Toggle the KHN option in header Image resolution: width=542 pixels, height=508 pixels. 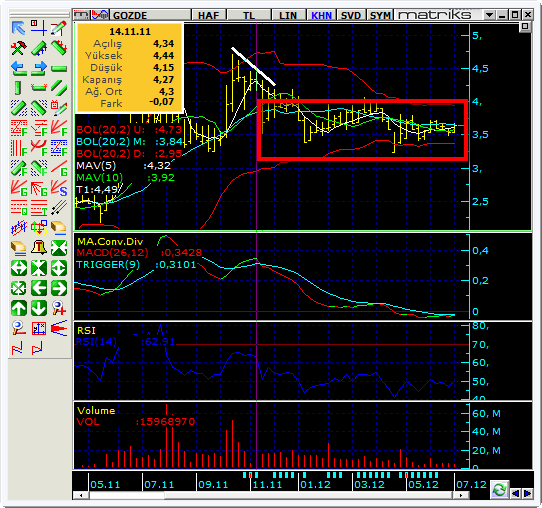321,15
